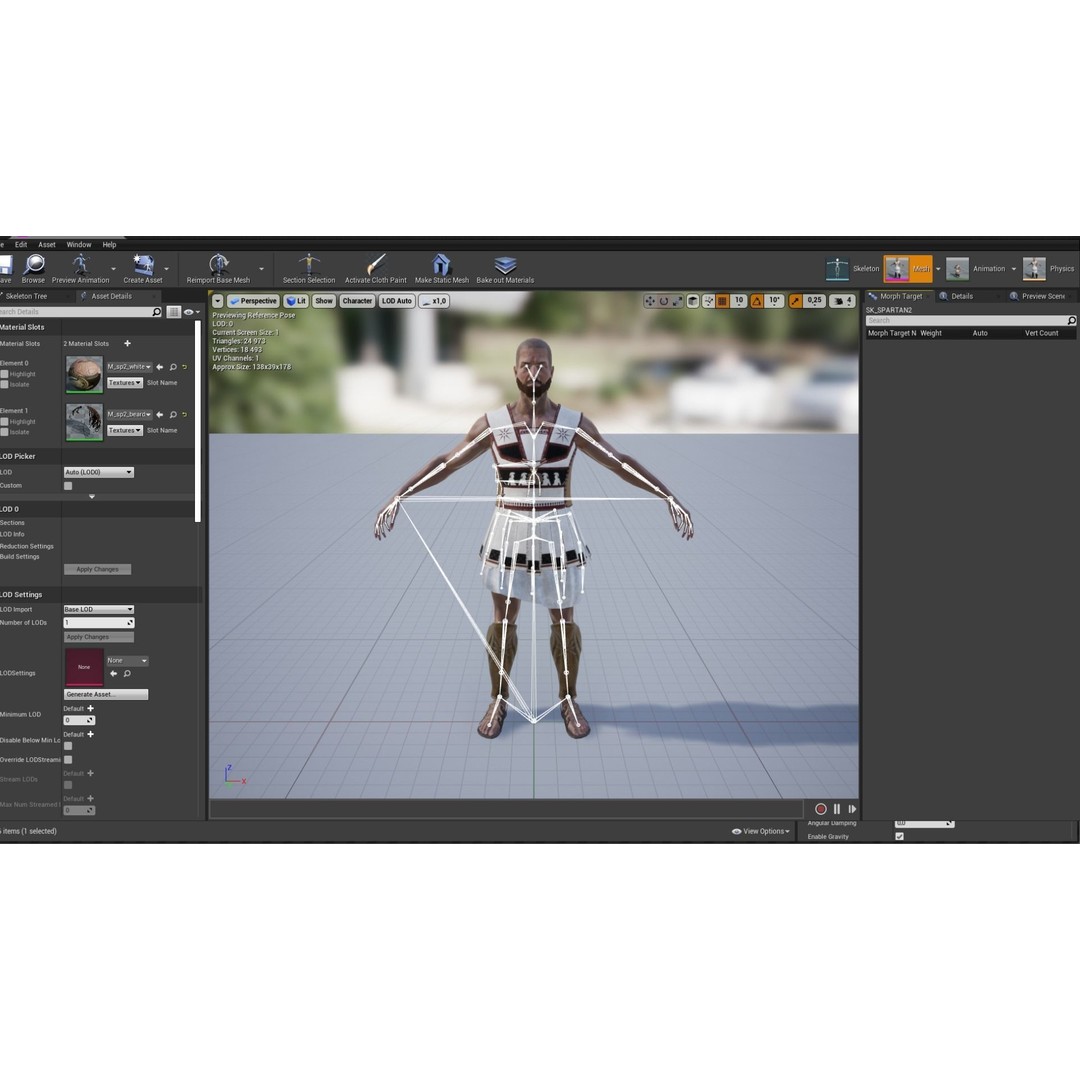Viewport: 1080px width, 1080px height.
Task: Pause the viewport animation playback
Action: [837, 809]
